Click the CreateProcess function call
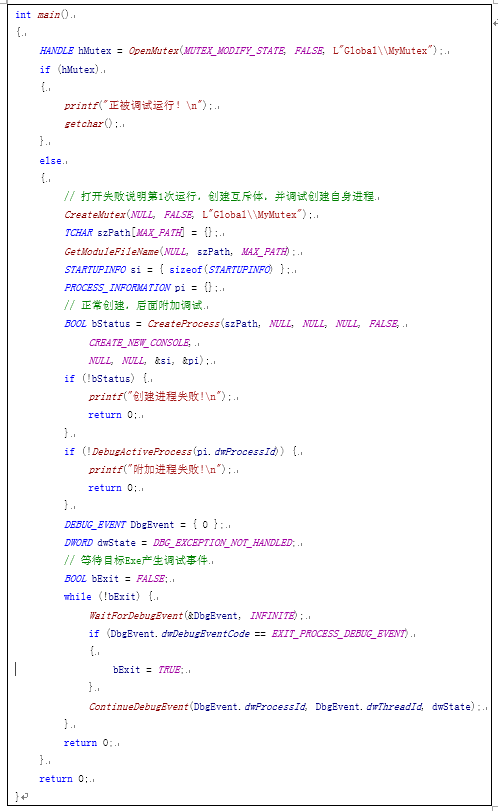This screenshot has width=498, height=811. coord(184,324)
